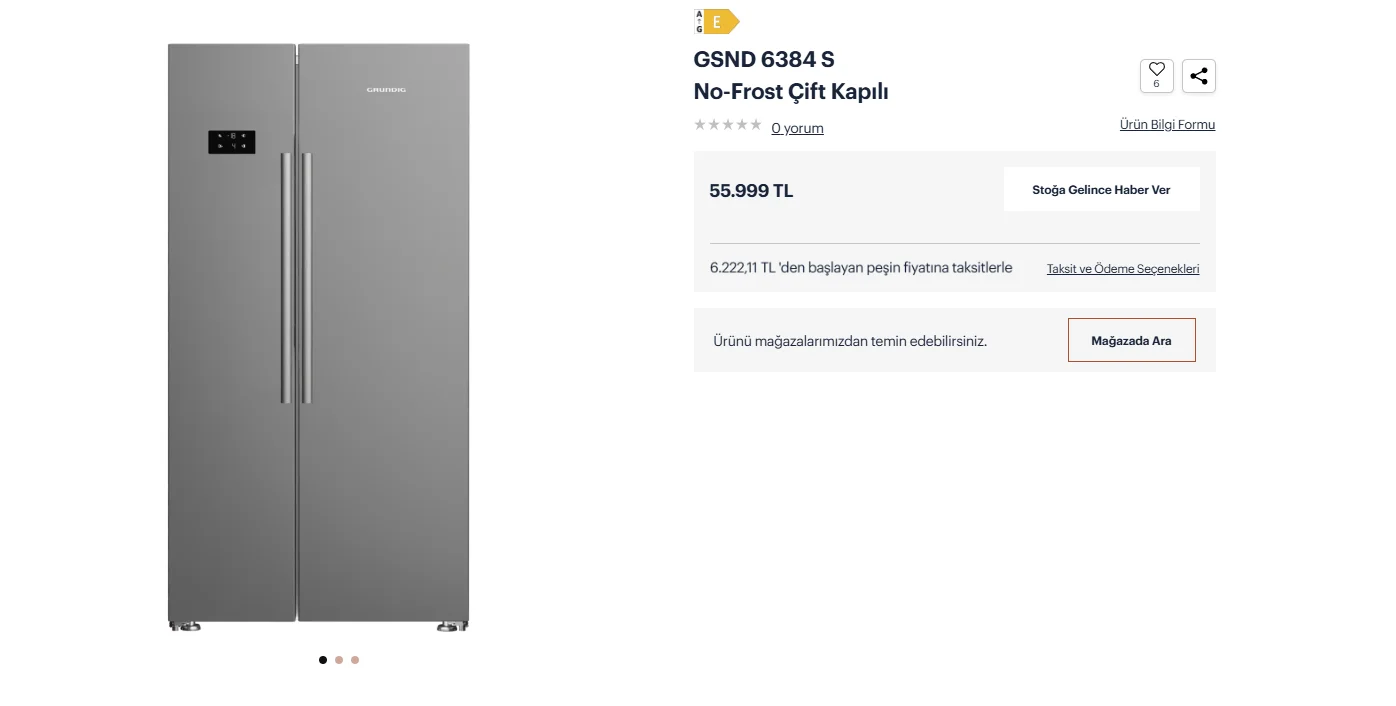Open the '0 yorum' reviews link

click(797, 128)
